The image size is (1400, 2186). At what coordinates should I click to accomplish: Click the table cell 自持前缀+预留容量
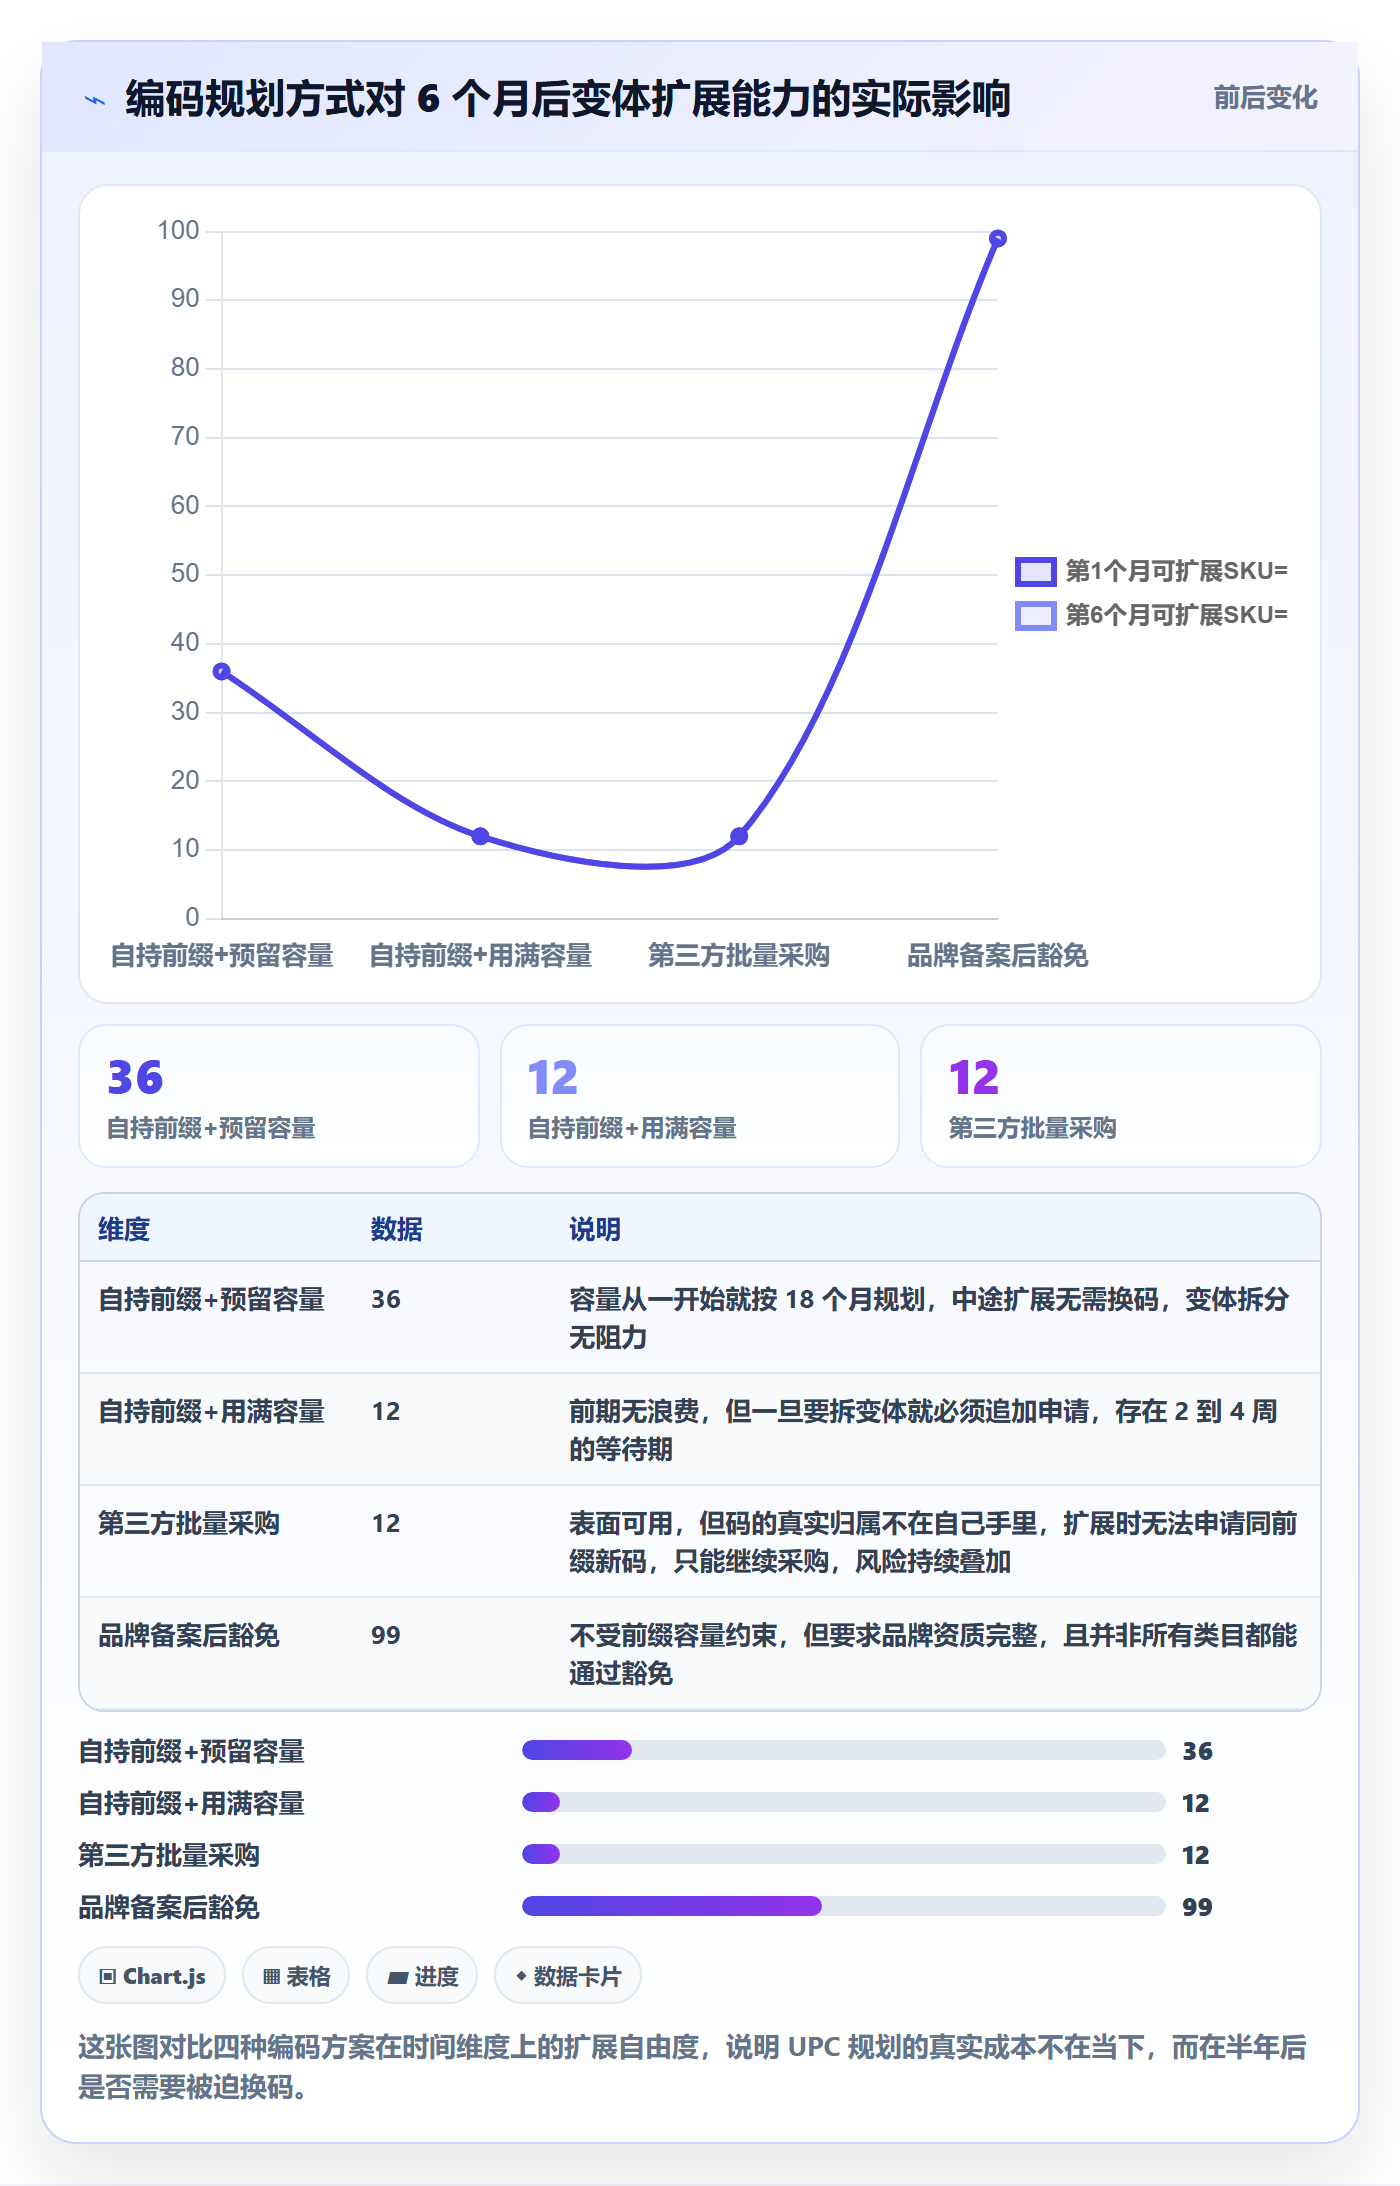pos(211,1299)
